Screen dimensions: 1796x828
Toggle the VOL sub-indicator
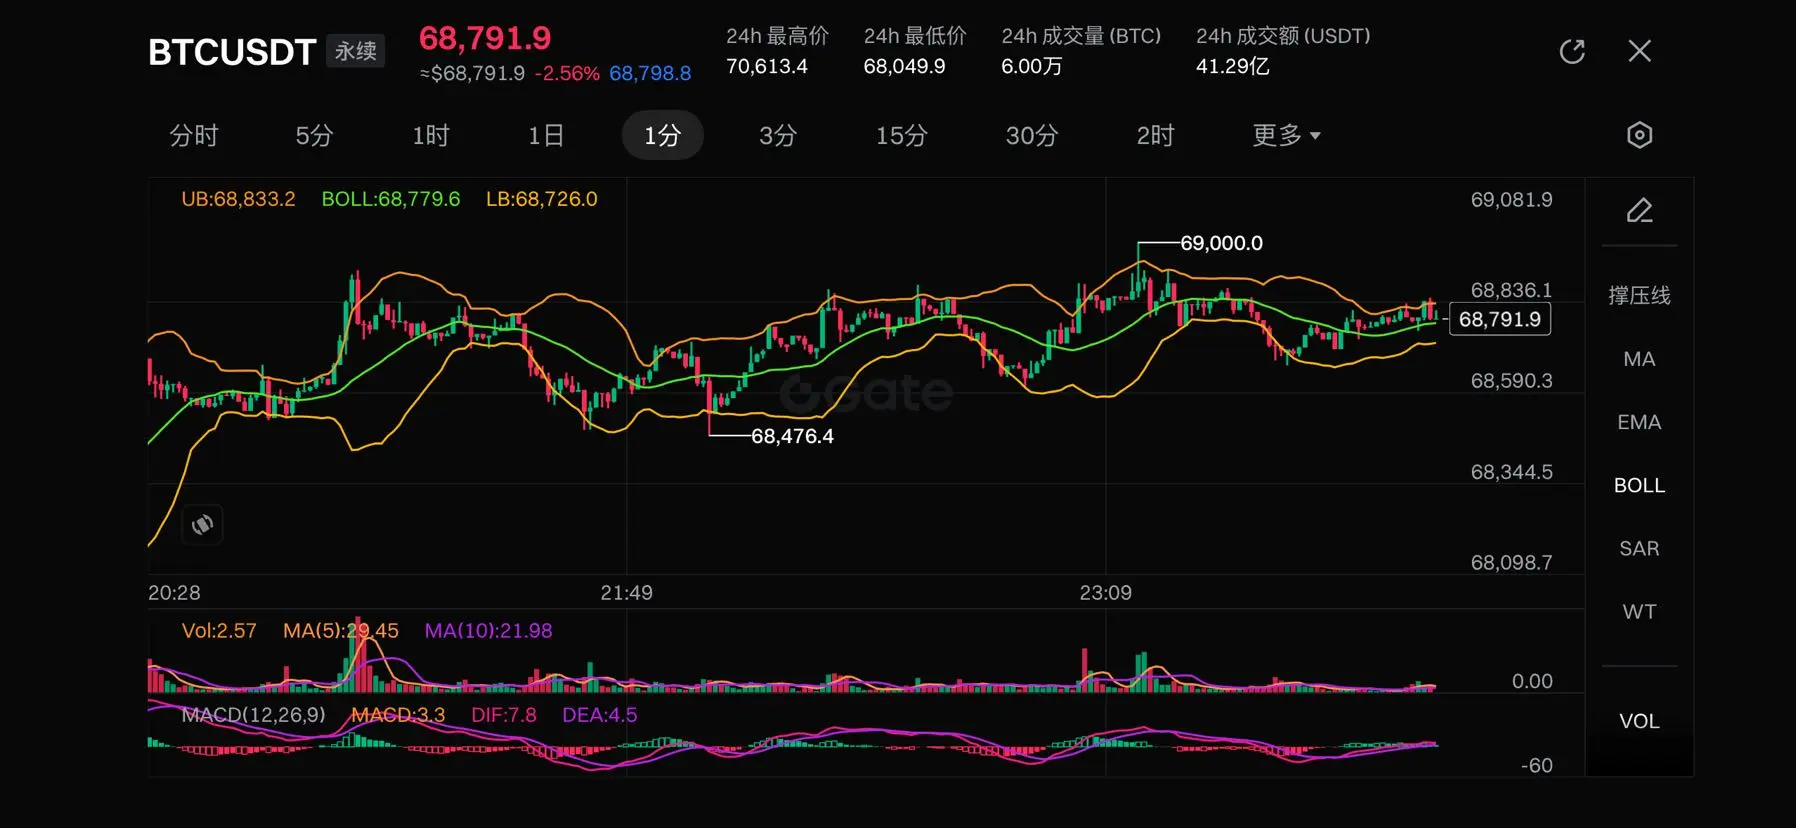click(x=1639, y=721)
